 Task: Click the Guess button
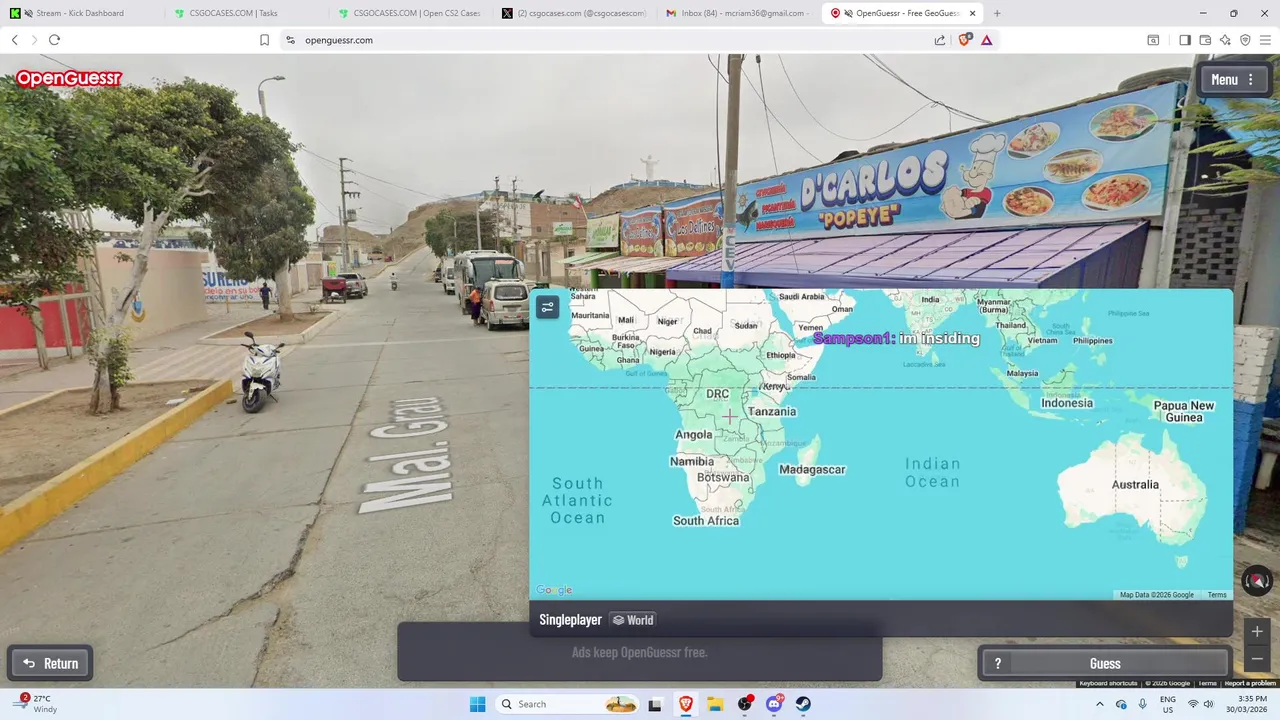tap(1105, 663)
